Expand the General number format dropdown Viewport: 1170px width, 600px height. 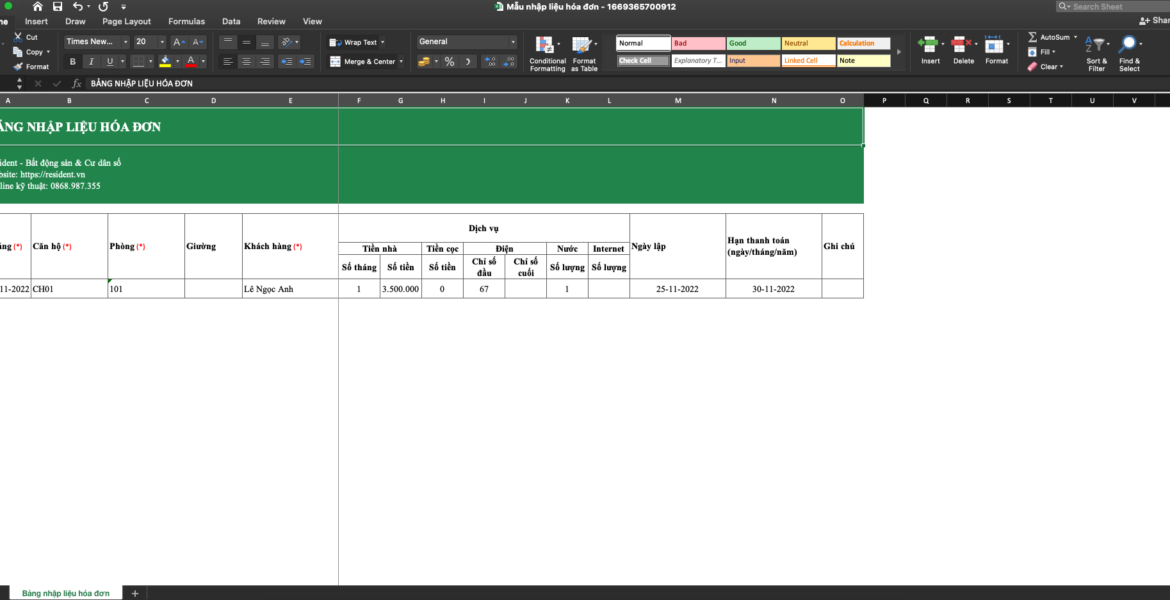click(x=513, y=42)
